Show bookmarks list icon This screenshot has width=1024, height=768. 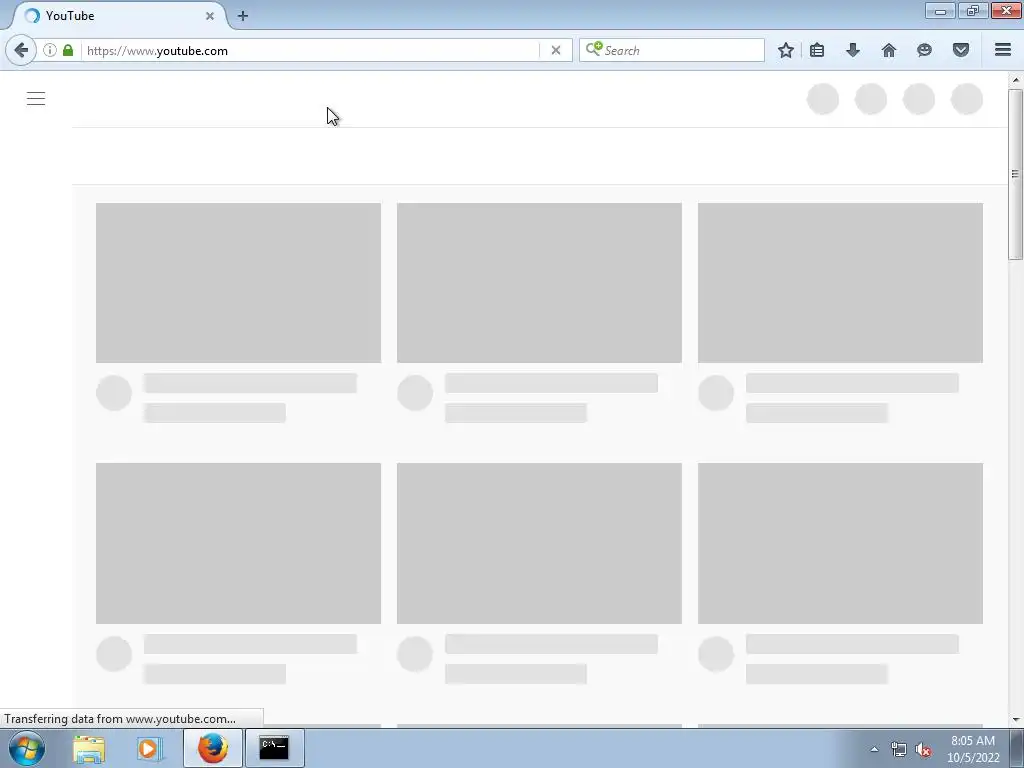817,50
